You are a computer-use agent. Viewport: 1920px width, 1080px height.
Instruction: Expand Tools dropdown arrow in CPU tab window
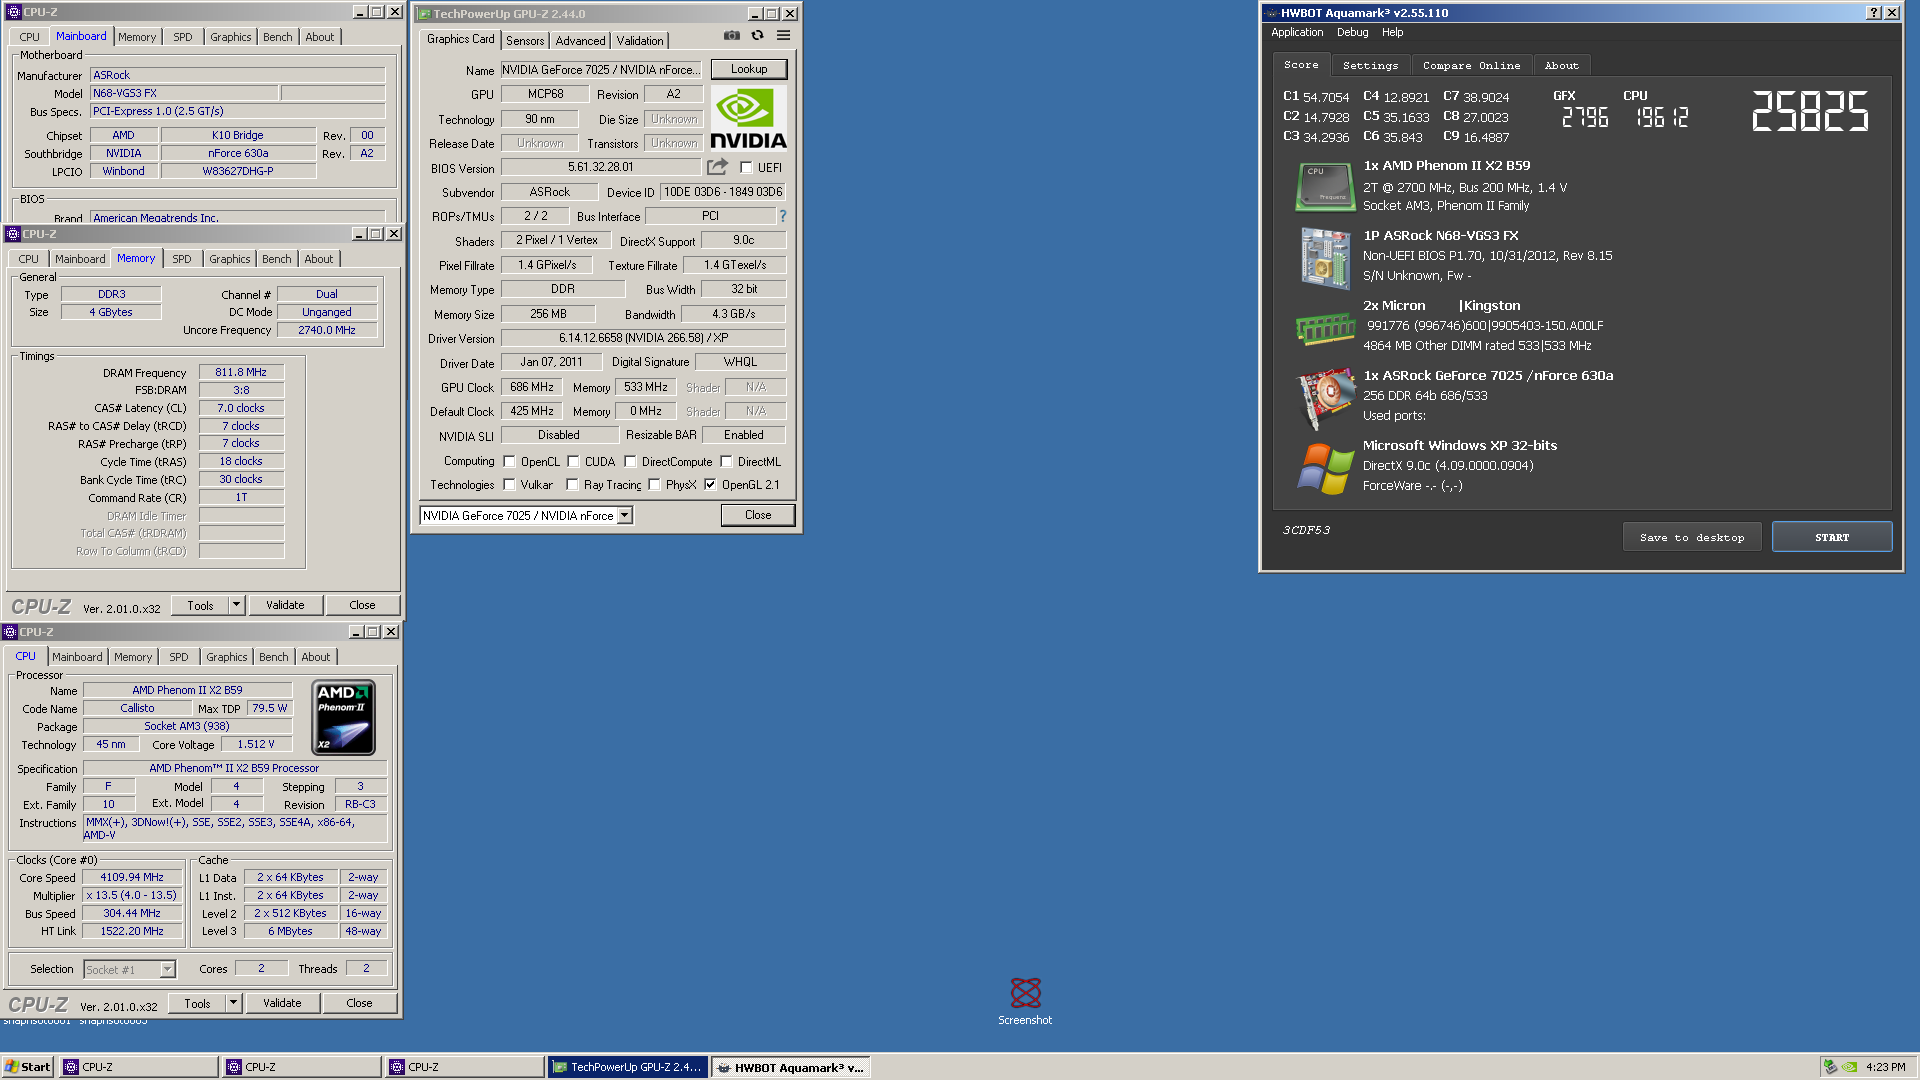click(233, 1003)
